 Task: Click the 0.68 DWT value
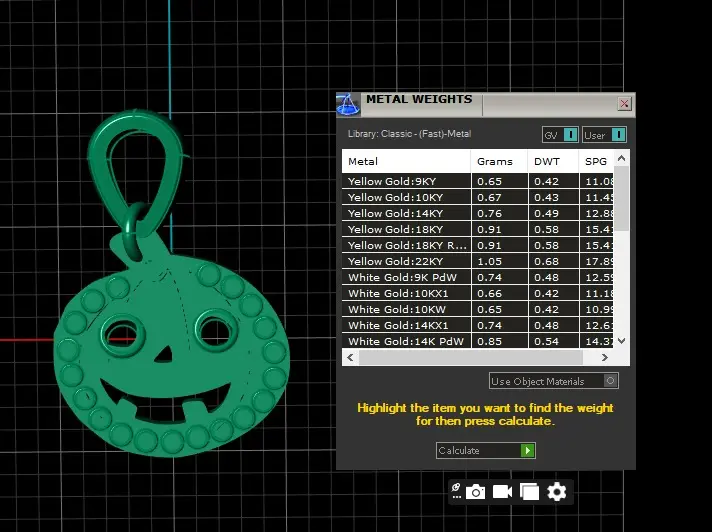pyautogui.click(x=546, y=261)
